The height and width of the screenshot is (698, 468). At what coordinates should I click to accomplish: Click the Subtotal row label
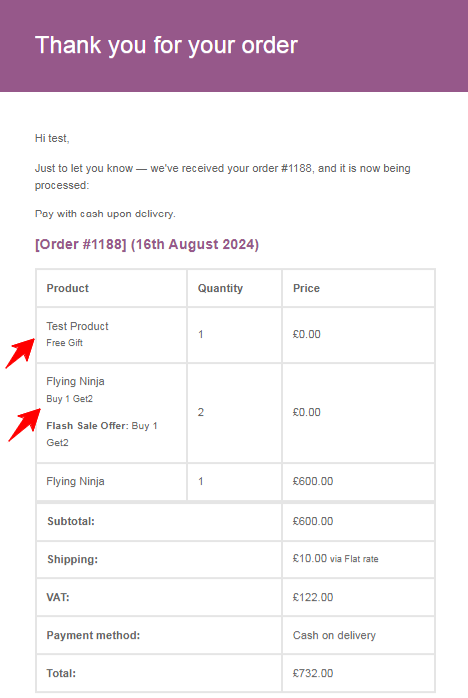(x=71, y=521)
